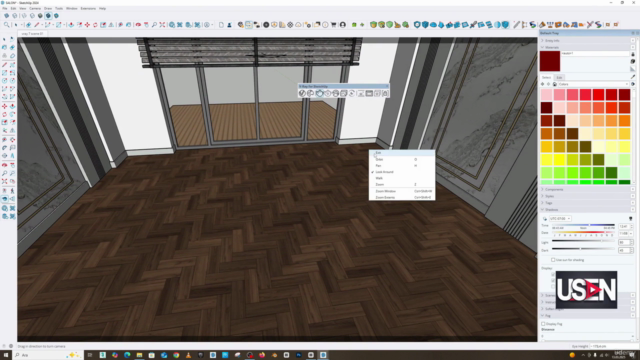Choose Walk from the context menu
Image resolution: width=640 pixels, height=360 pixels.
click(402, 178)
